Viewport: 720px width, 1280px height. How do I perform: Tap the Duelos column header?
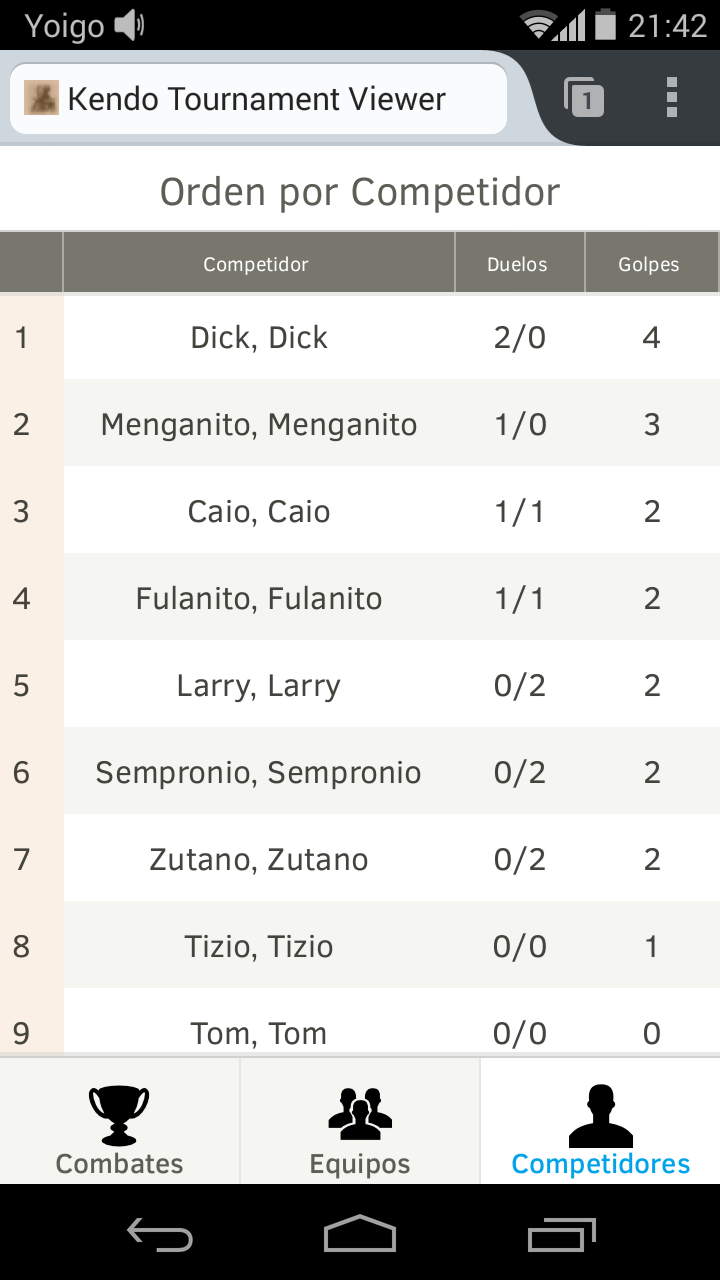point(518,264)
